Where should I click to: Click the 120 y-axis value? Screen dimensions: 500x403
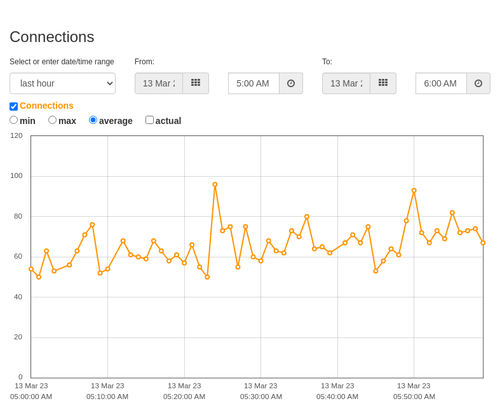pyautogui.click(x=16, y=136)
